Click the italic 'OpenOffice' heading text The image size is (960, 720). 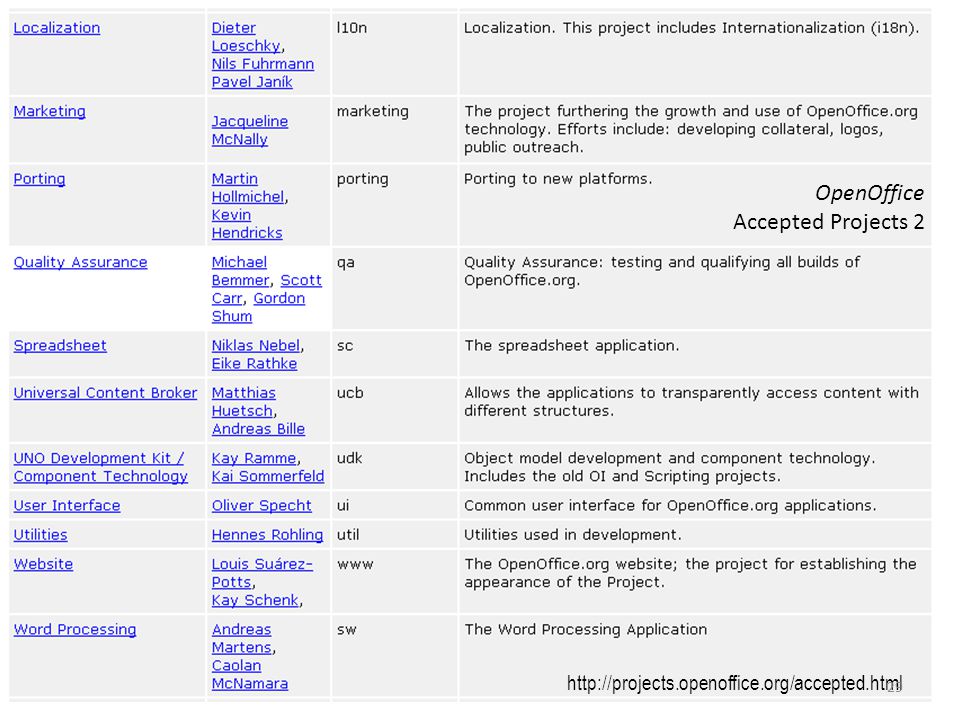coord(869,193)
